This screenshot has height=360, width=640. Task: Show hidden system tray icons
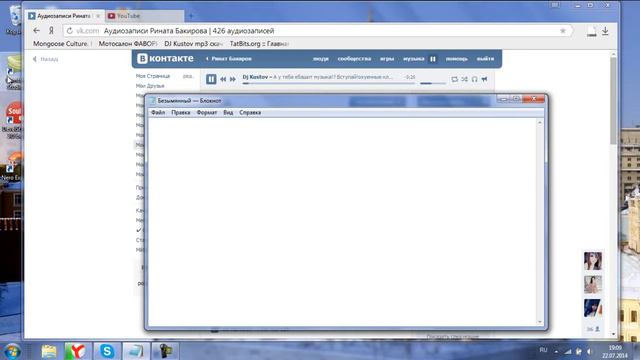(x=556, y=351)
